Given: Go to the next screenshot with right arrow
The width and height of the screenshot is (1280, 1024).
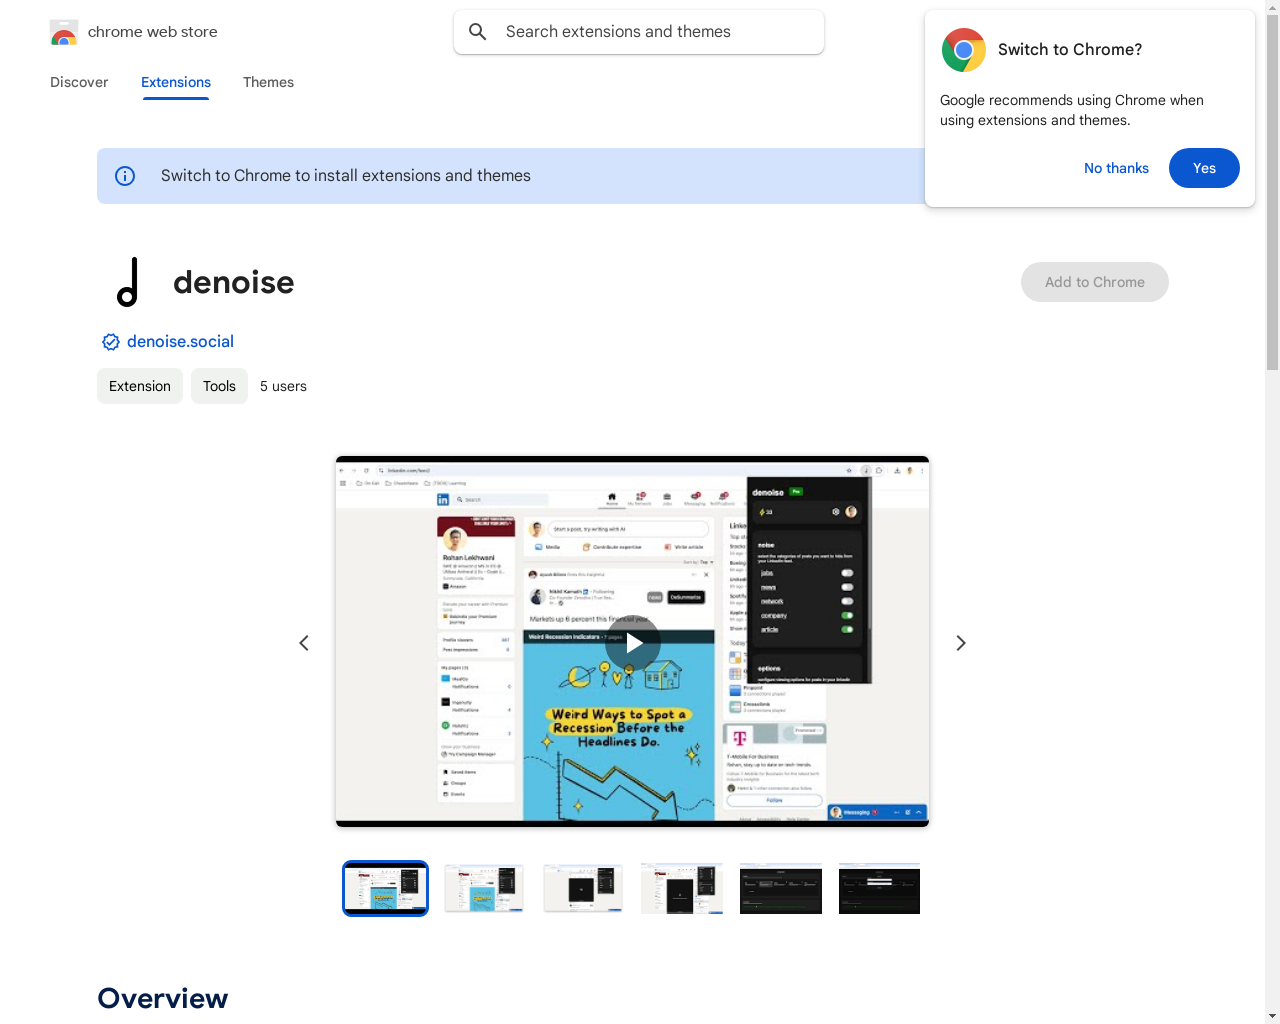Looking at the screenshot, I should [961, 643].
